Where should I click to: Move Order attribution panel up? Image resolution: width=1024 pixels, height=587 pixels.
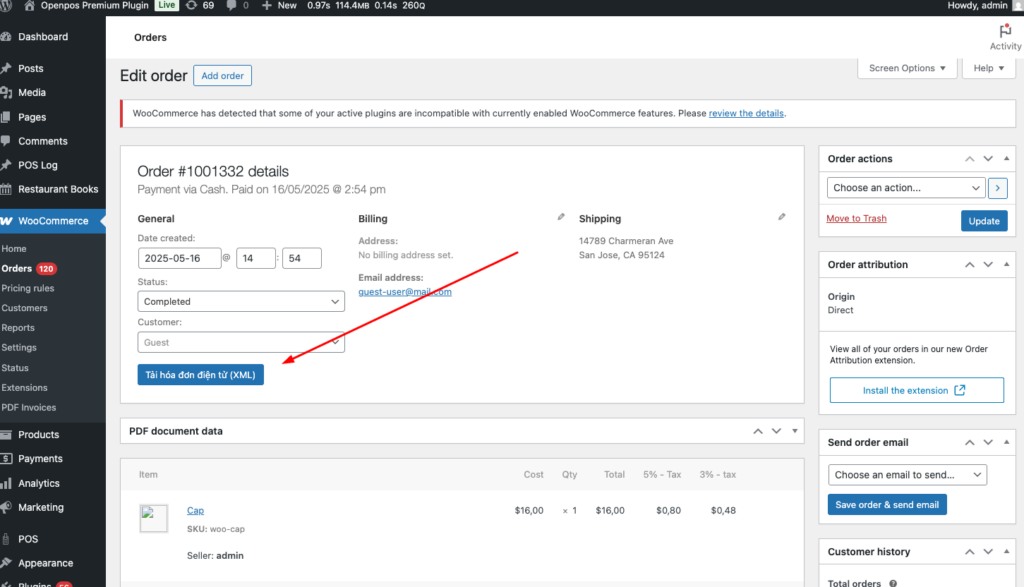[x=970, y=264]
